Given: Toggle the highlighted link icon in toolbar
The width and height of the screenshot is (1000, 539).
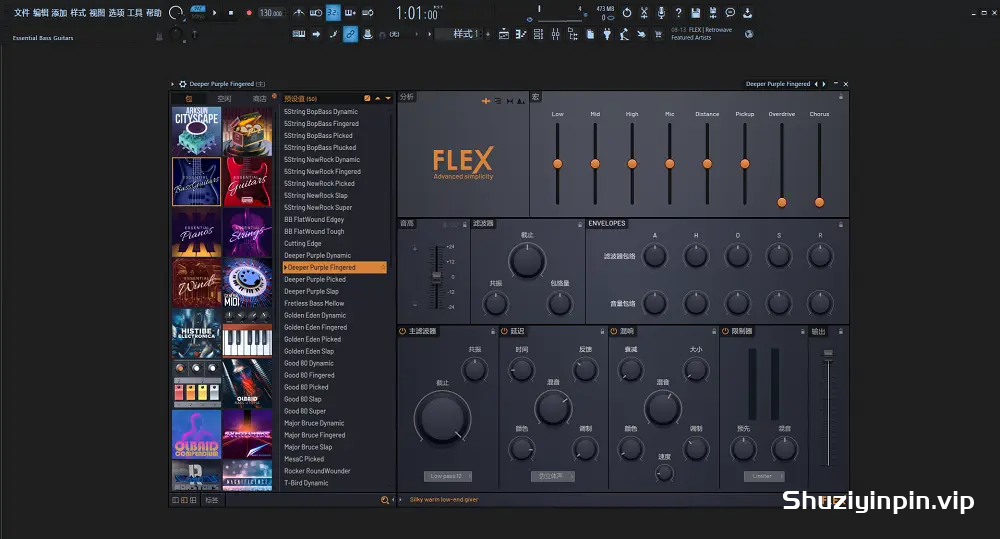Looking at the screenshot, I should tap(350, 34).
